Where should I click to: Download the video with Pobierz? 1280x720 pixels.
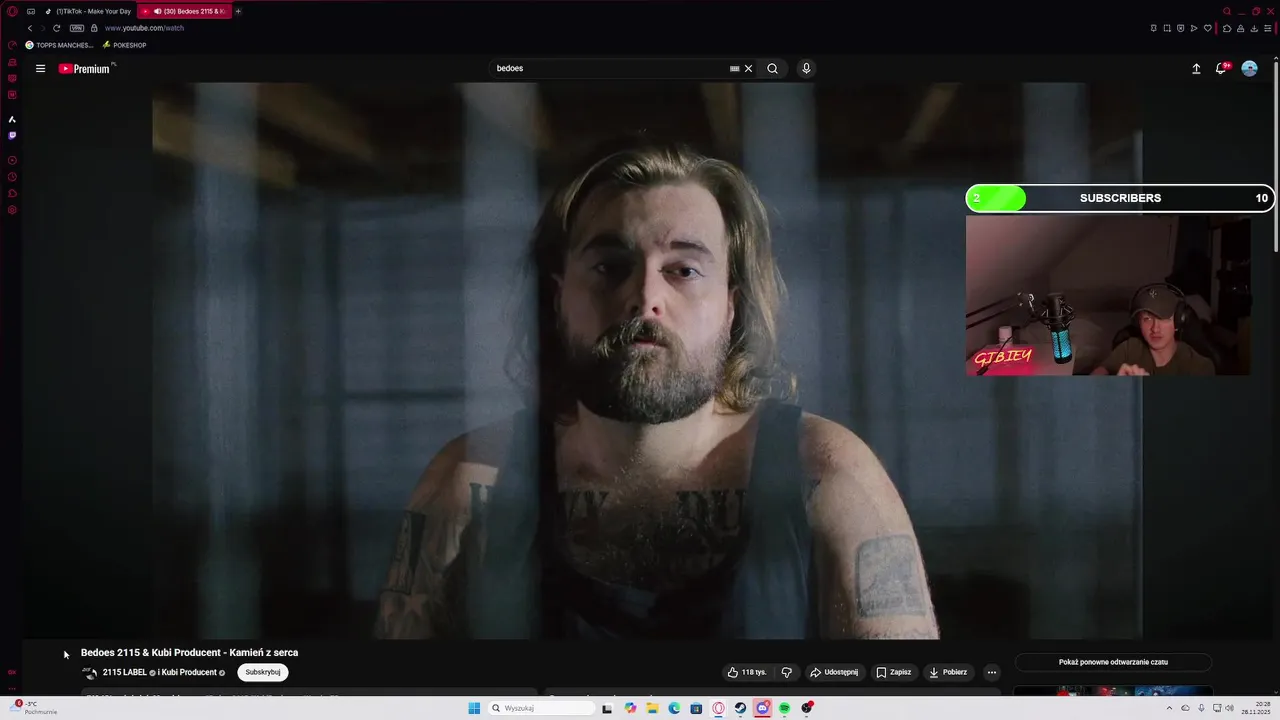(x=948, y=672)
